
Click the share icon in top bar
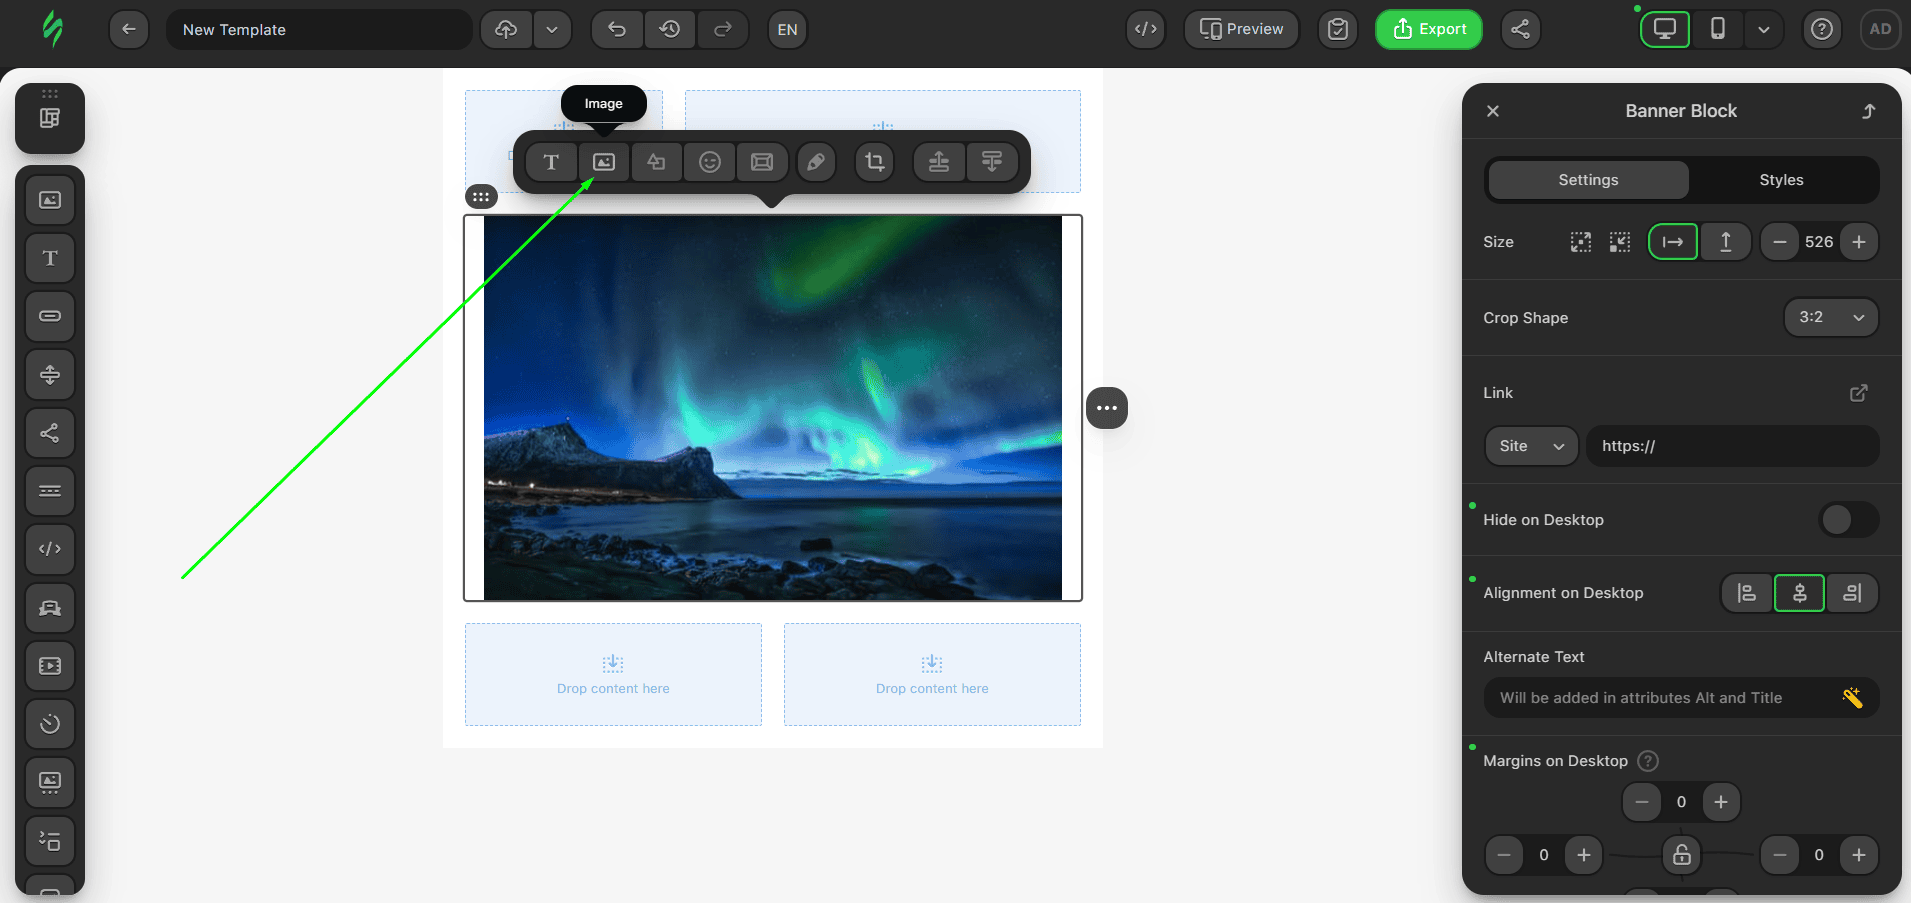tap(1520, 29)
